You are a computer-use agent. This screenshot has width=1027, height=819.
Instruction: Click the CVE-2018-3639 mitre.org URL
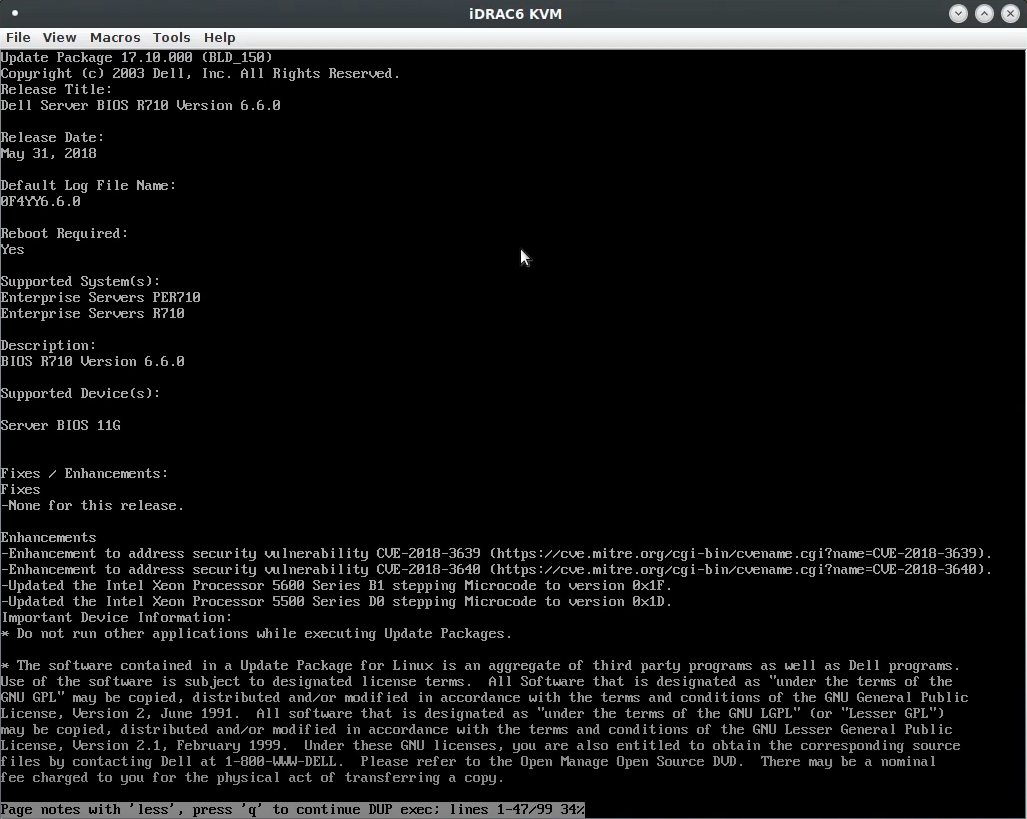(x=738, y=554)
